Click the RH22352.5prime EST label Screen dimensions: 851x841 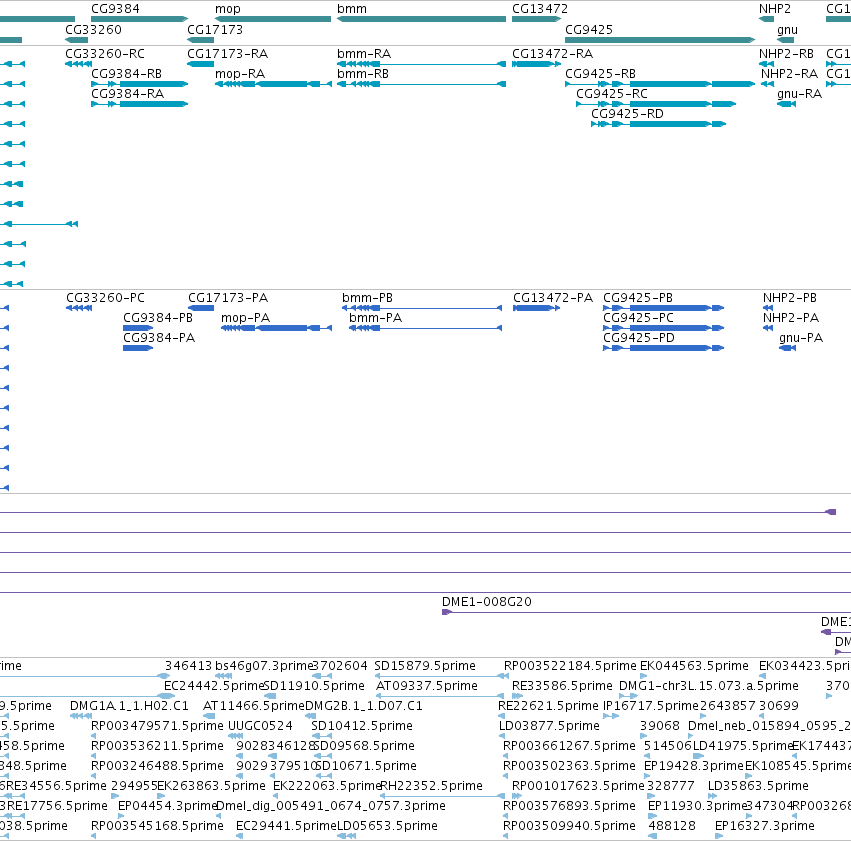click(x=431, y=786)
